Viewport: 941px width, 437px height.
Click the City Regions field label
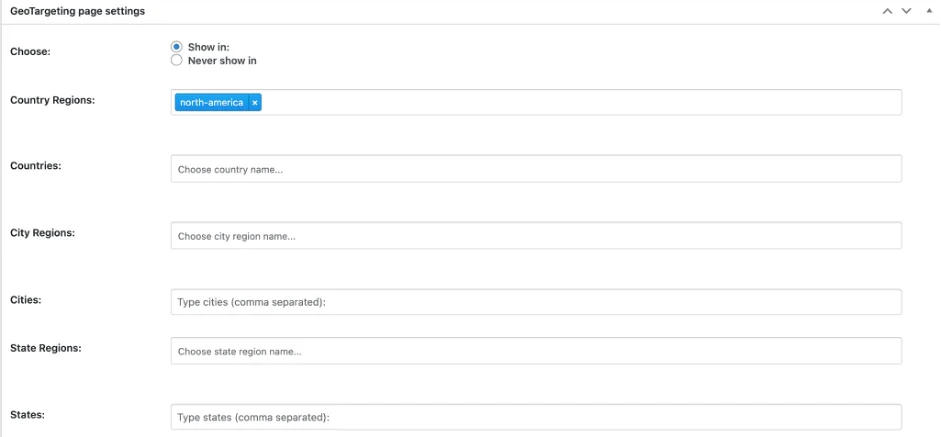[x=43, y=232]
